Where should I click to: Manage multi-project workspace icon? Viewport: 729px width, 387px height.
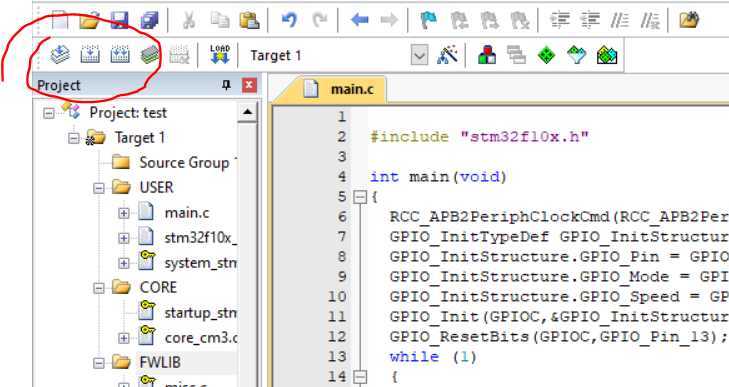517,55
